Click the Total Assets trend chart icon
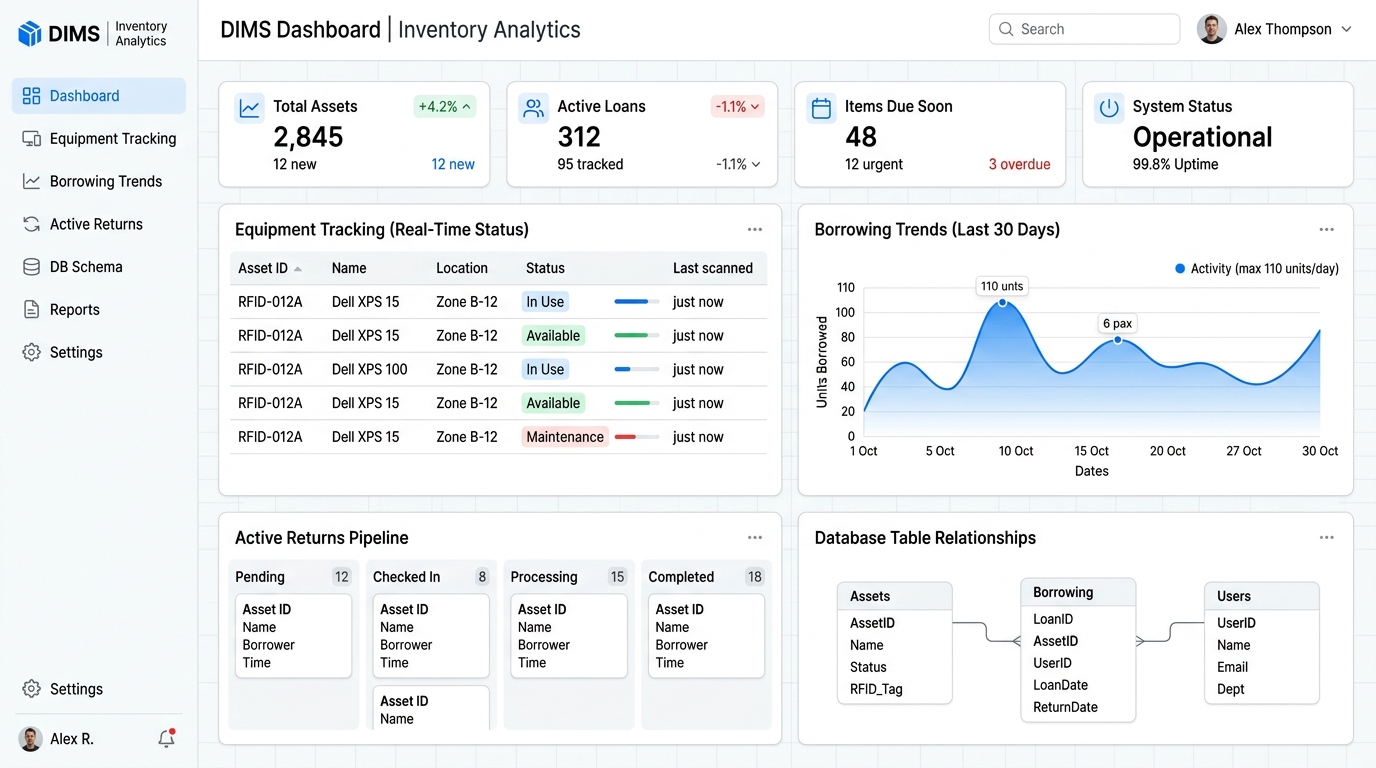Viewport: 1376px width, 768px height. [249, 108]
